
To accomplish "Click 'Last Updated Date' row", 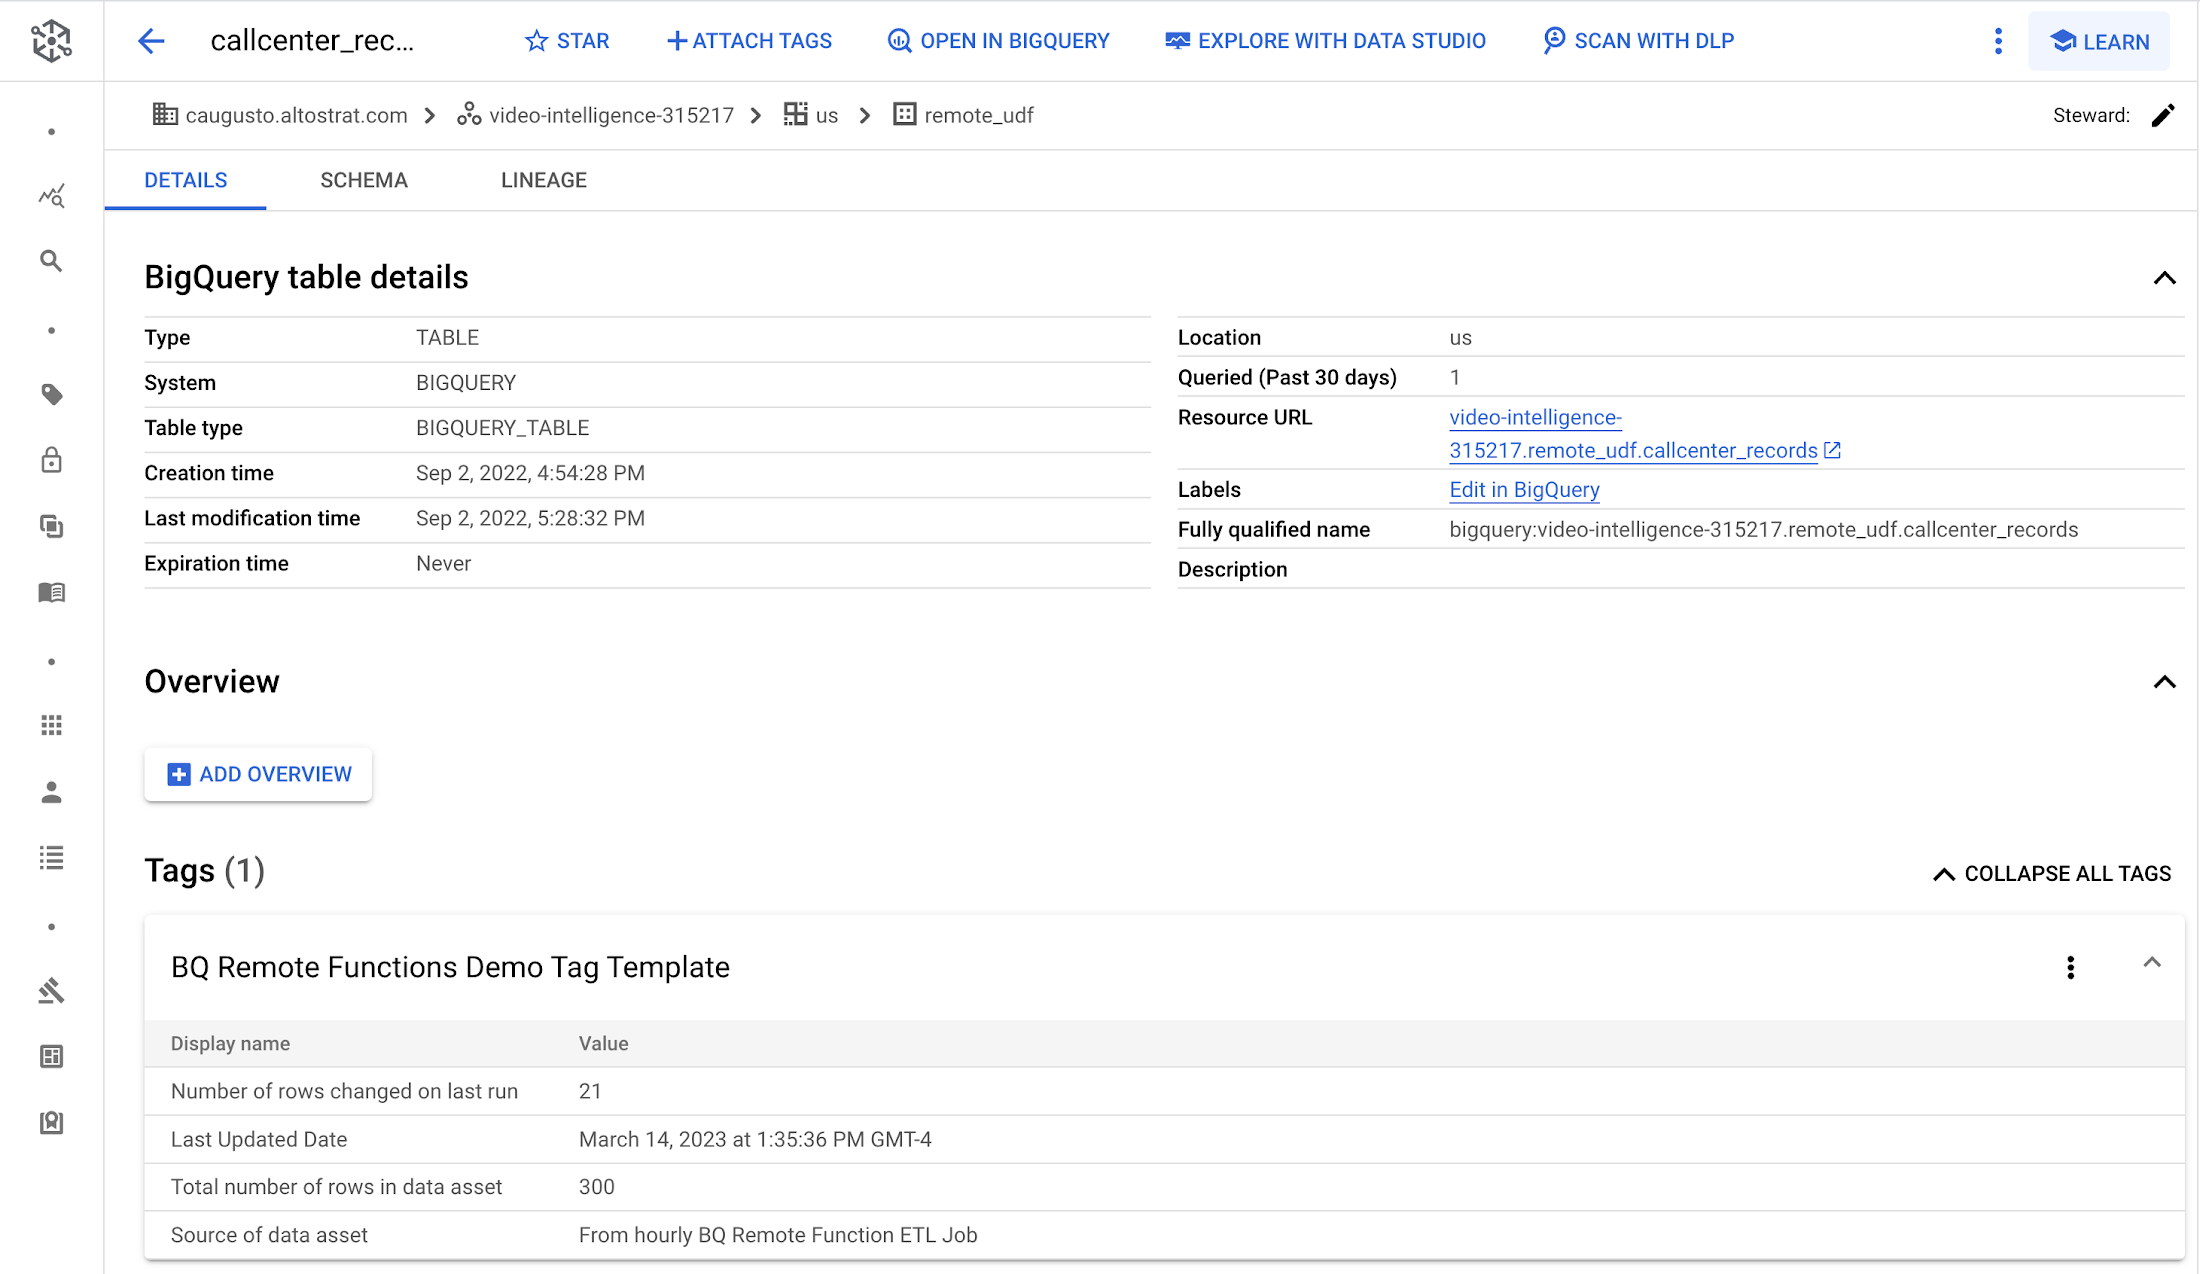I will click(1164, 1139).
